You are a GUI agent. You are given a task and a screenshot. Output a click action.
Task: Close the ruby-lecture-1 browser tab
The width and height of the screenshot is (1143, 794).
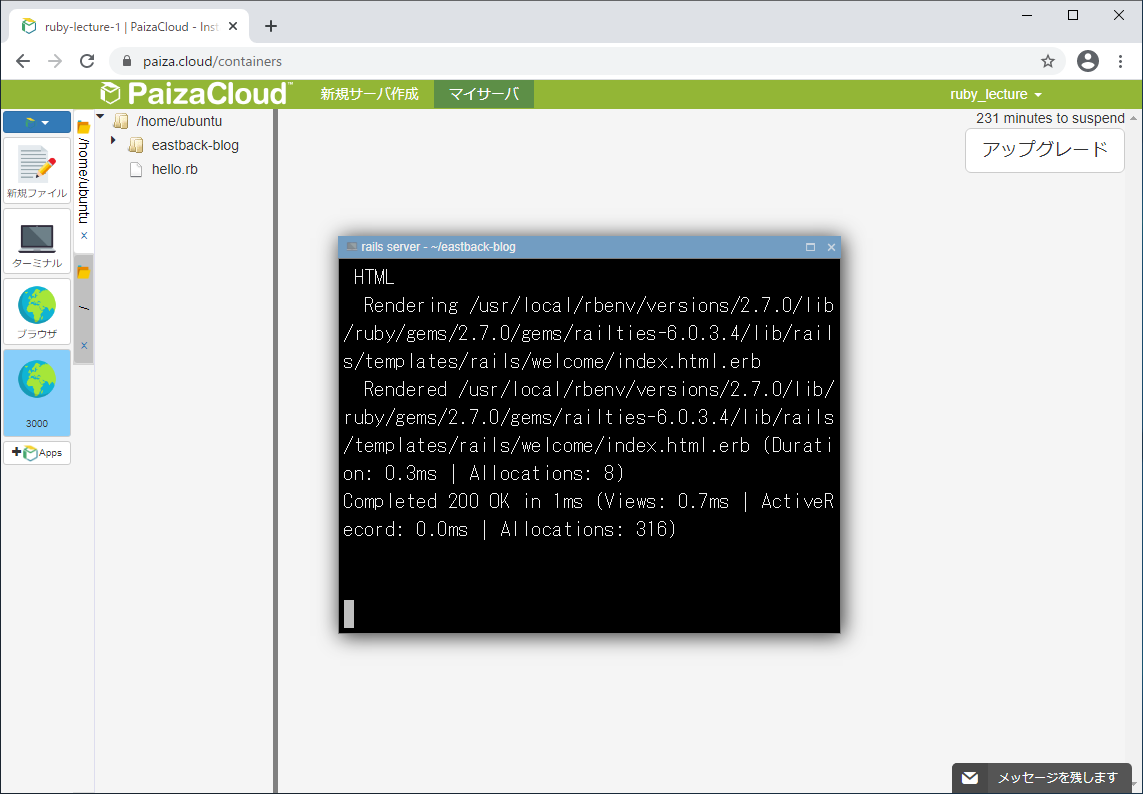pyautogui.click(x=233, y=26)
